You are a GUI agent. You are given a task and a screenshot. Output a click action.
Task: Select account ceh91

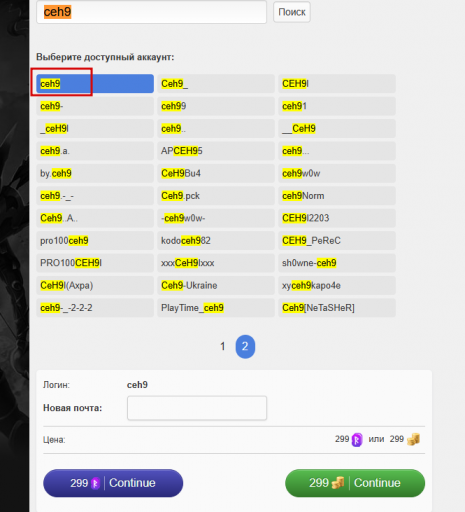pyautogui.click(x=337, y=106)
